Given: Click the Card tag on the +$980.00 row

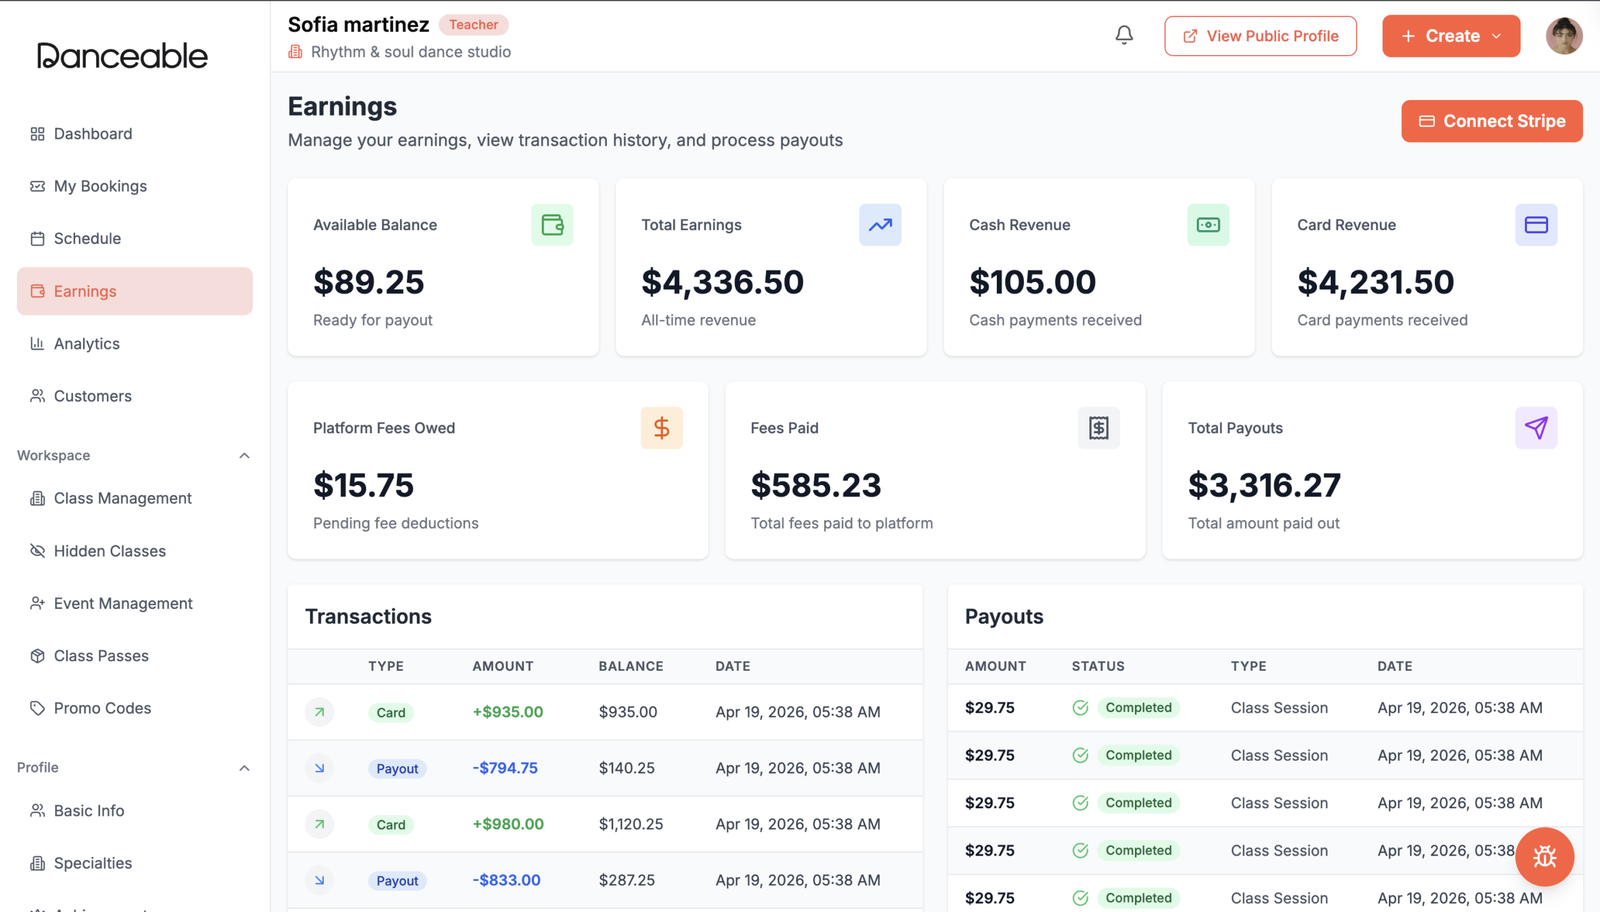Looking at the screenshot, I should 391,825.
